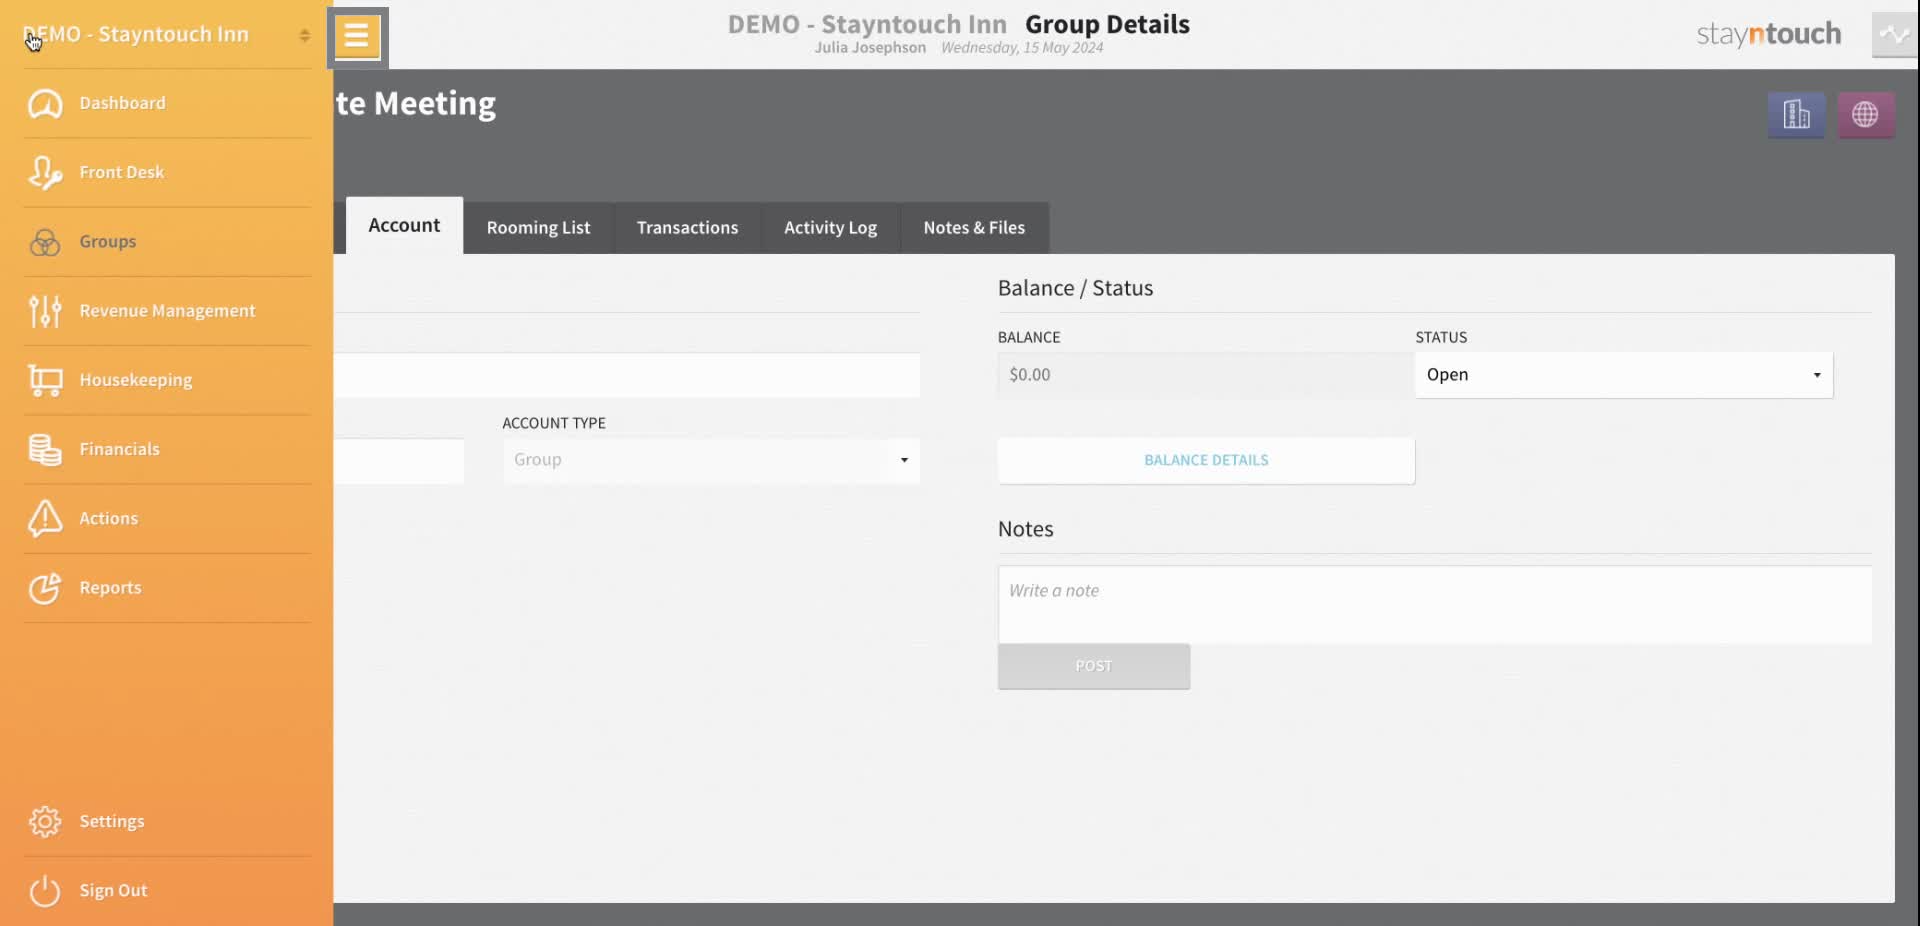The height and width of the screenshot is (926, 1920).
Task: Navigate to Financials in sidebar
Action: tap(167, 449)
